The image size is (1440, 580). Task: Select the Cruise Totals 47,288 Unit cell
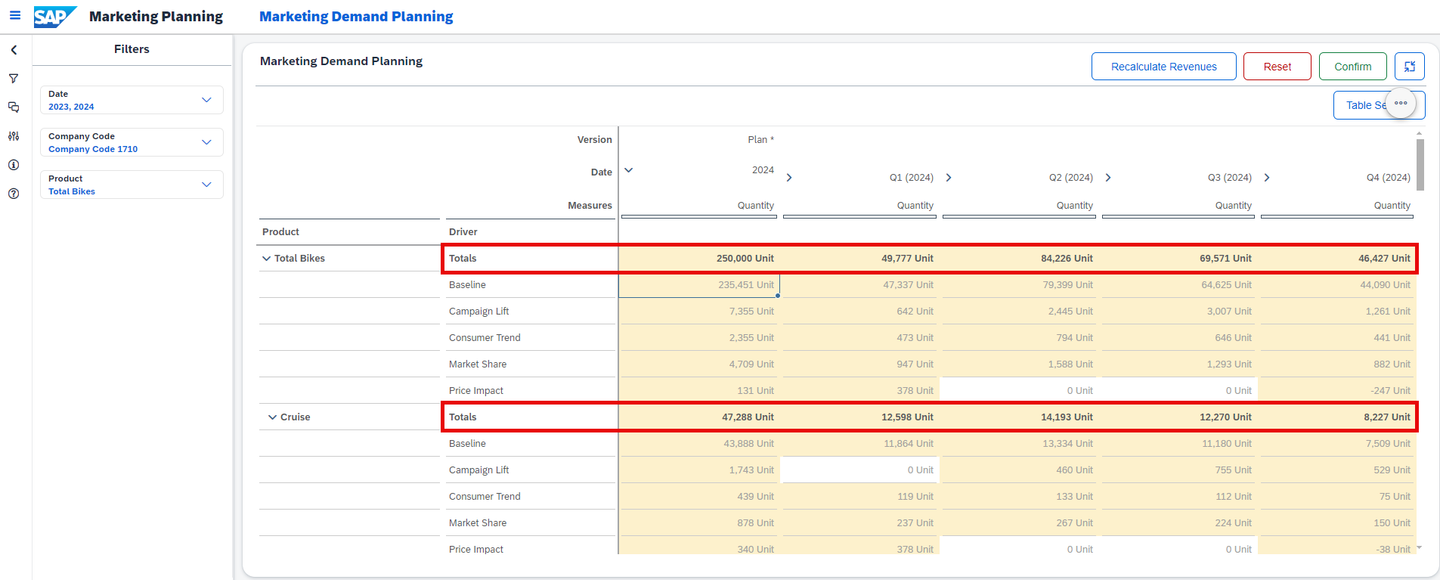point(699,417)
